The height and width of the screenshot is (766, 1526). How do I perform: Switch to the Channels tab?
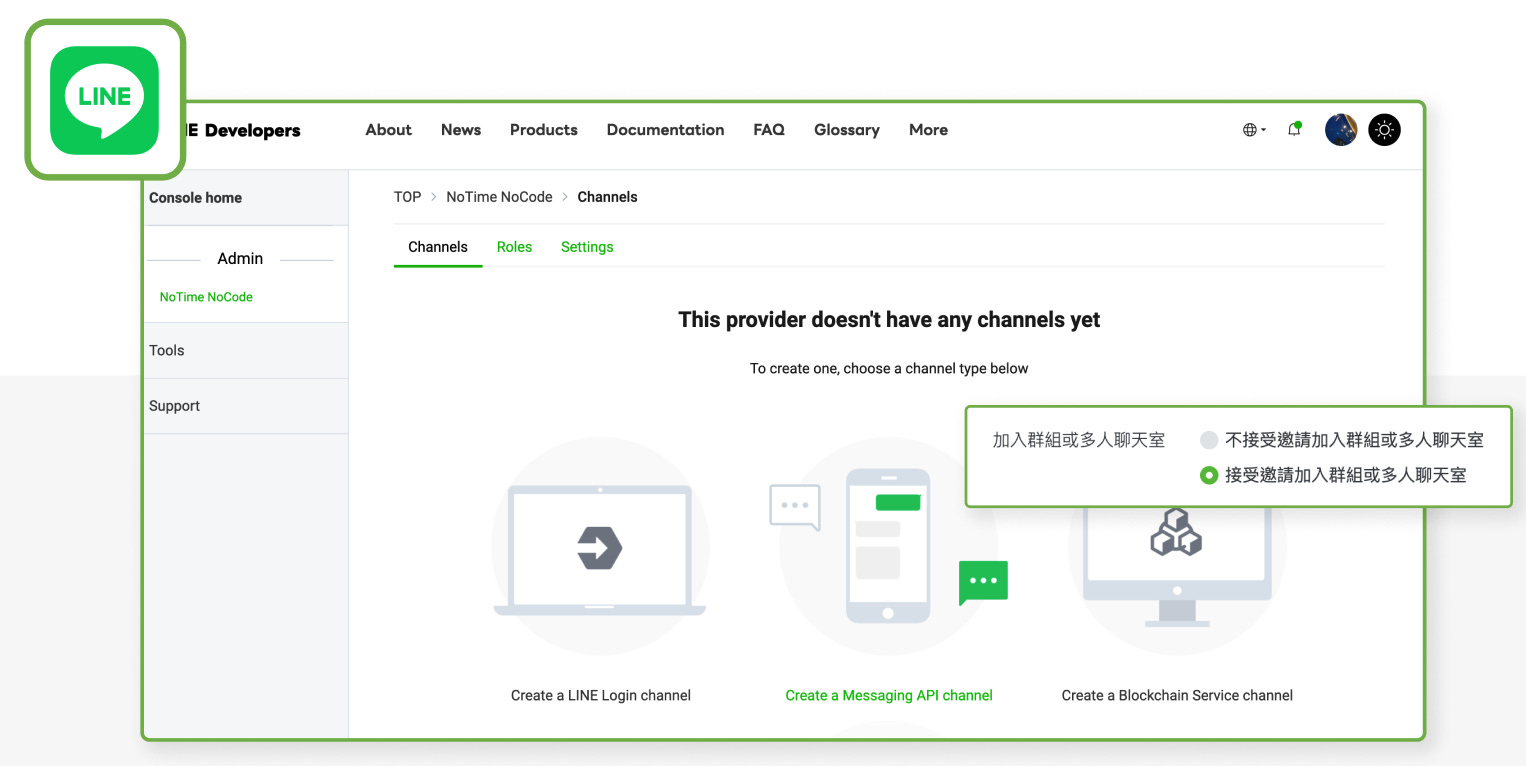tap(438, 247)
